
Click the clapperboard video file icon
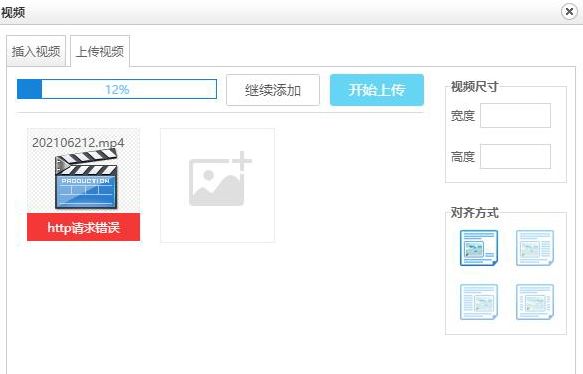86,179
